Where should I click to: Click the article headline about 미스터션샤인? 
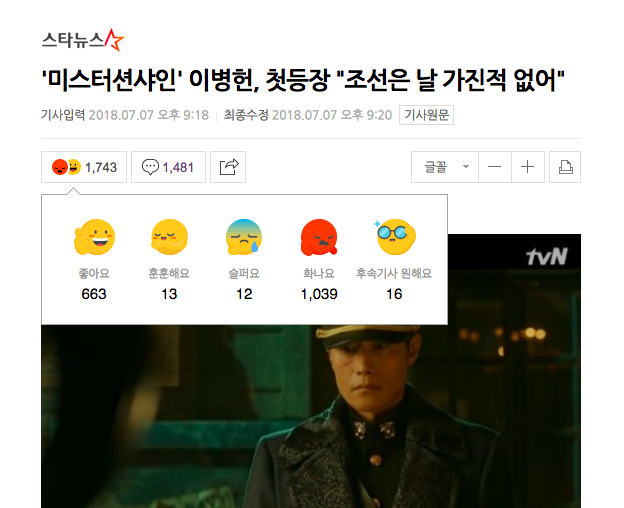pos(303,80)
